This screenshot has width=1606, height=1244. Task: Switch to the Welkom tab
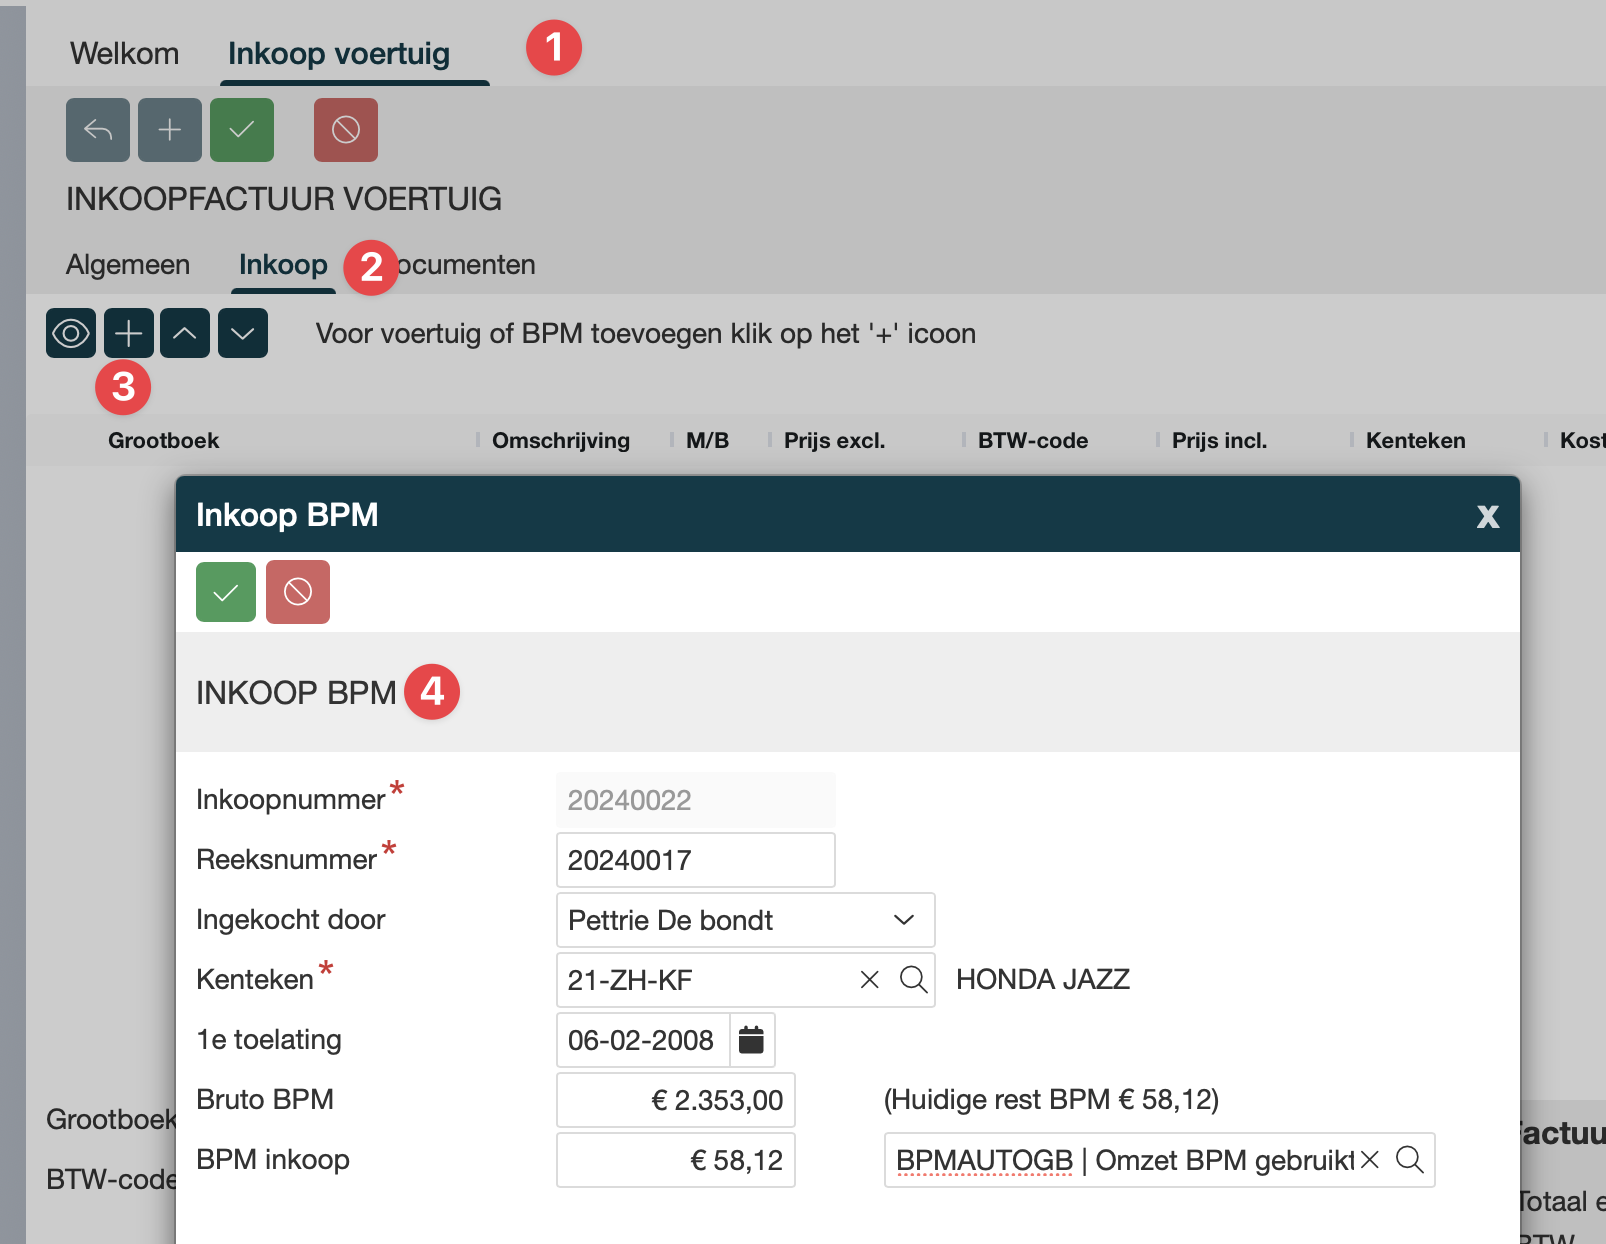coord(125,54)
